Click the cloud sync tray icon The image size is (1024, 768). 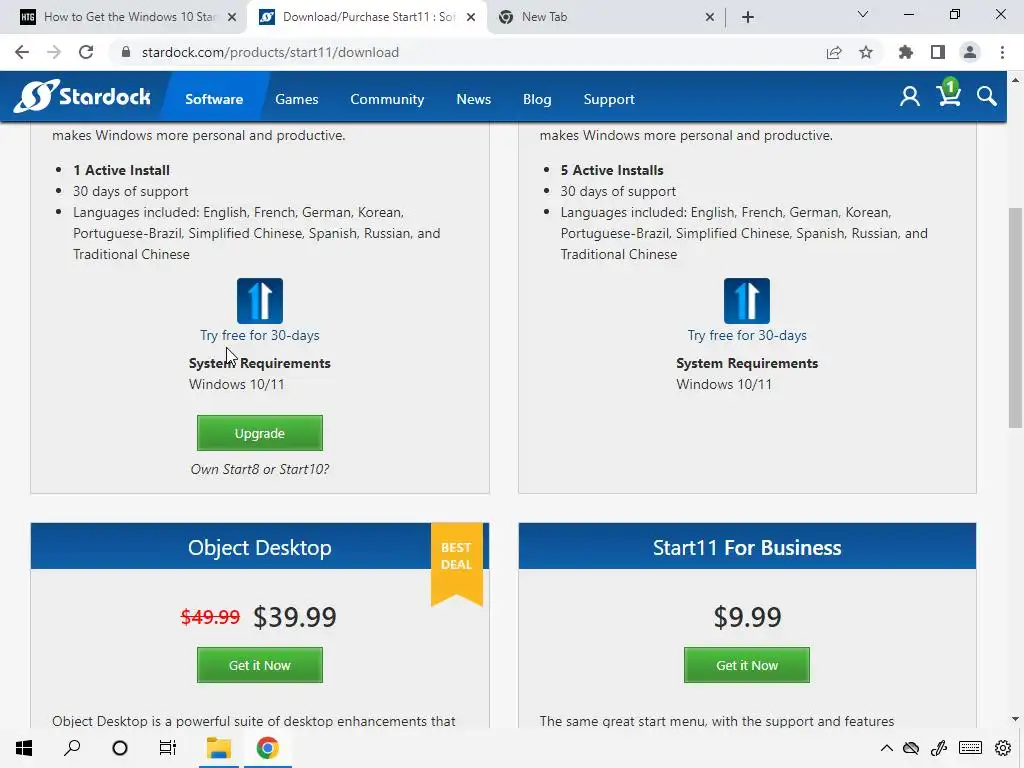click(x=911, y=748)
